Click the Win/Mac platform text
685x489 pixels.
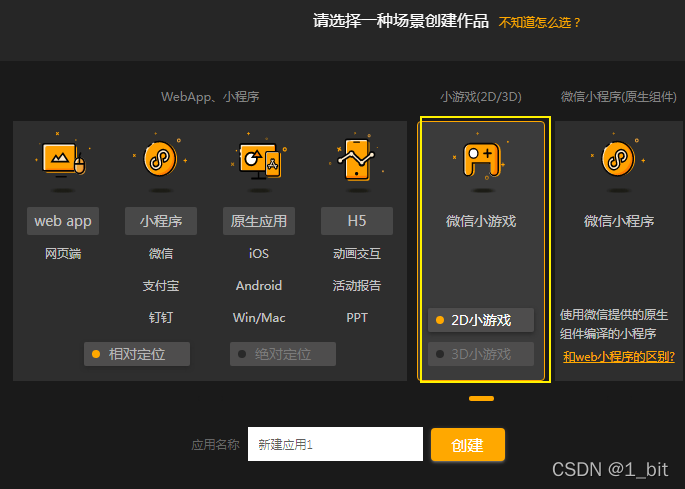pyautogui.click(x=259, y=318)
